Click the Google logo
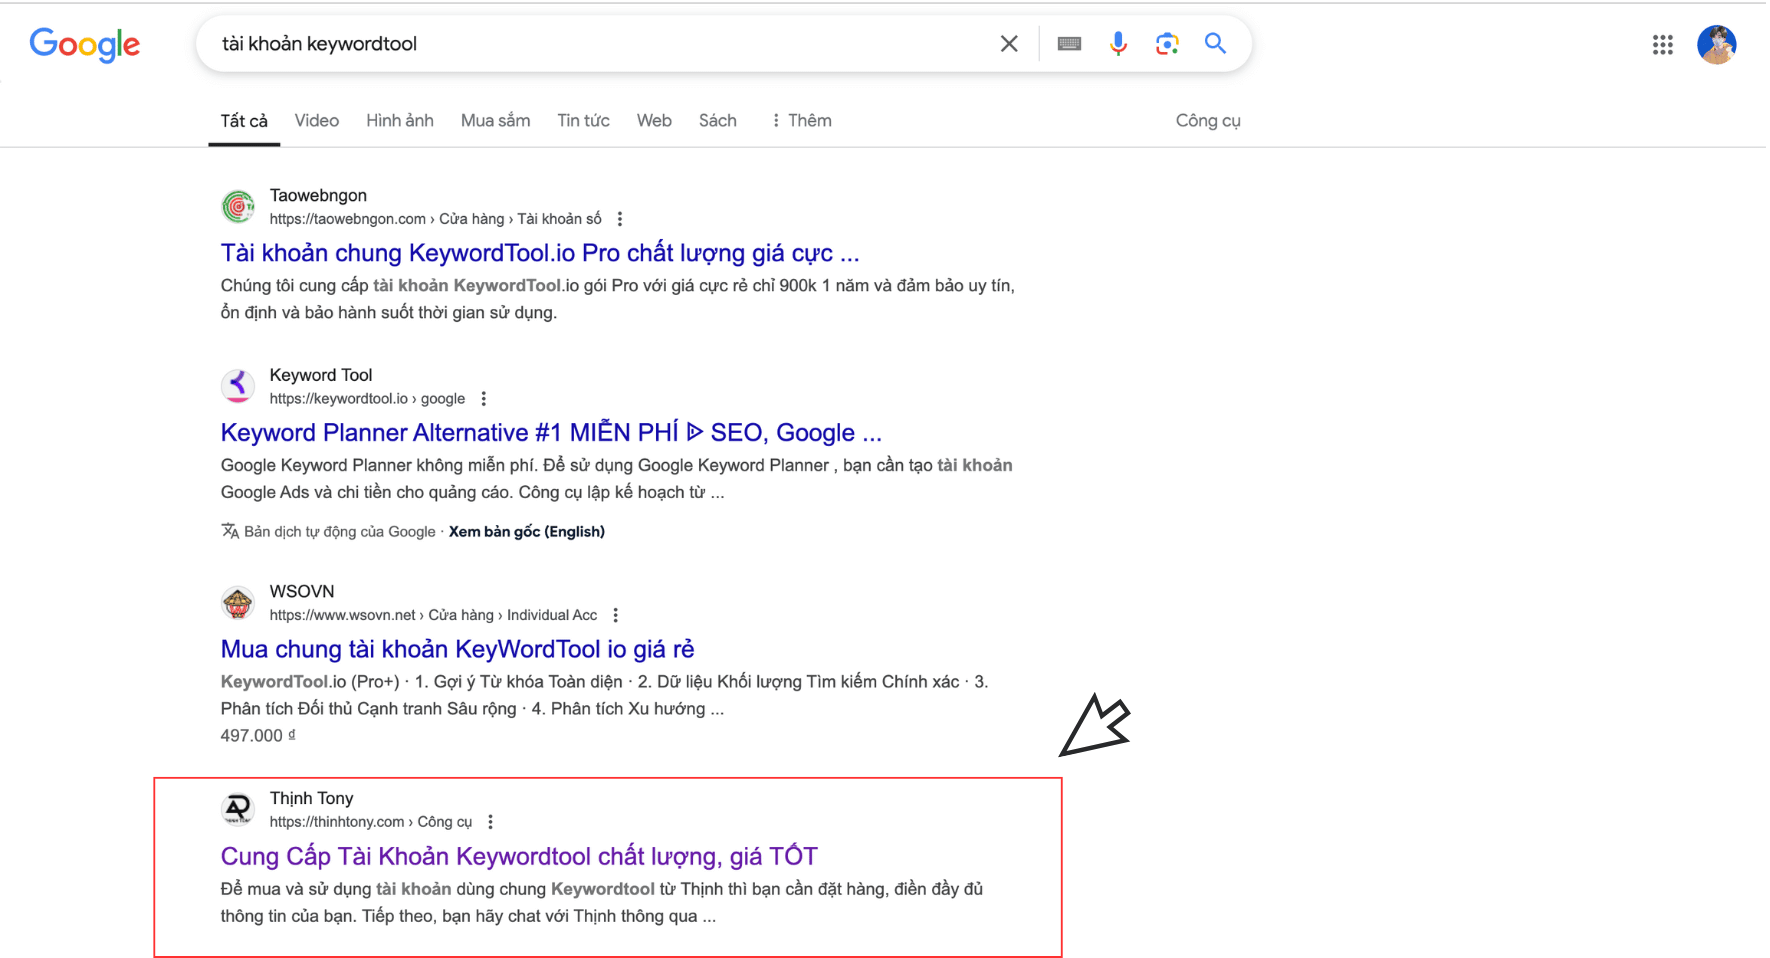 click(85, 44)
